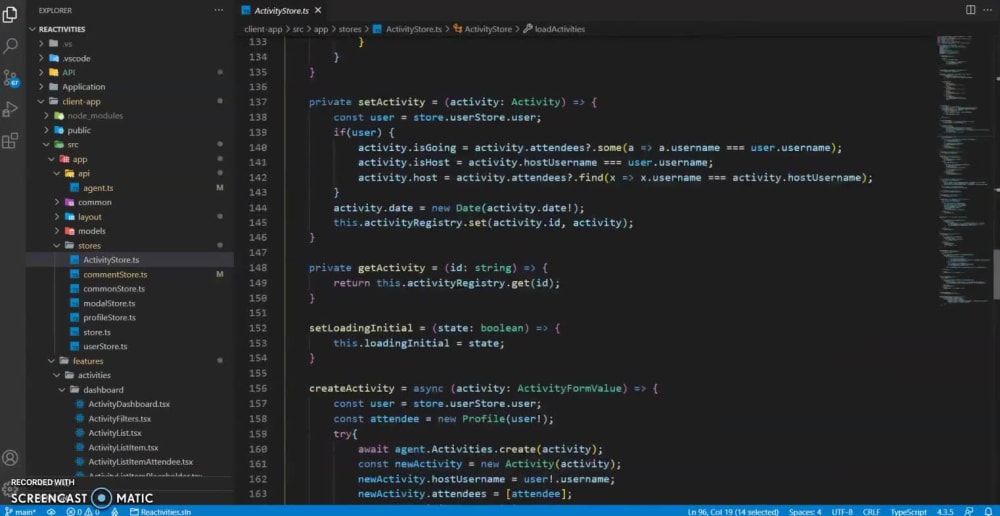Collapse the src folder
The height and width of the screenshot is (516, 1000).
[130, 144]
